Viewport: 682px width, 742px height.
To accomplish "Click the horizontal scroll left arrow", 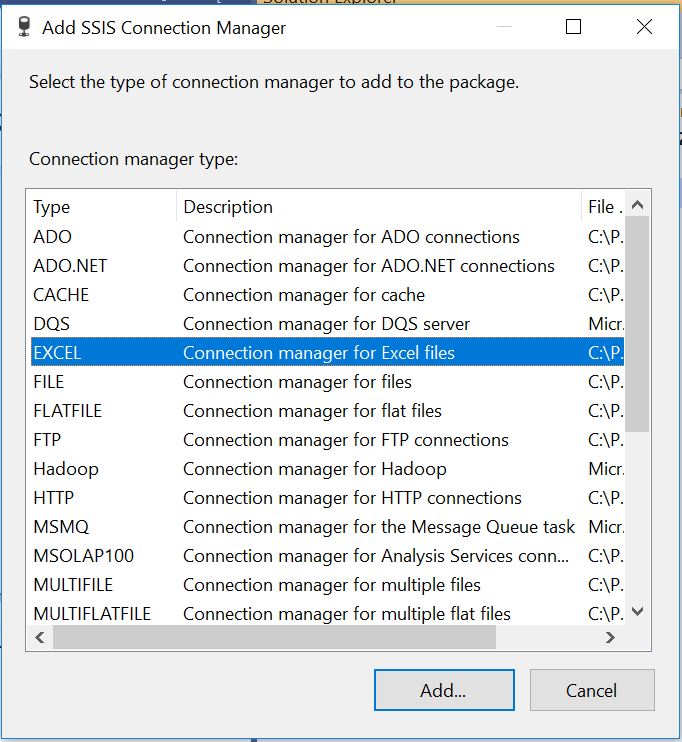I will 40,637.
